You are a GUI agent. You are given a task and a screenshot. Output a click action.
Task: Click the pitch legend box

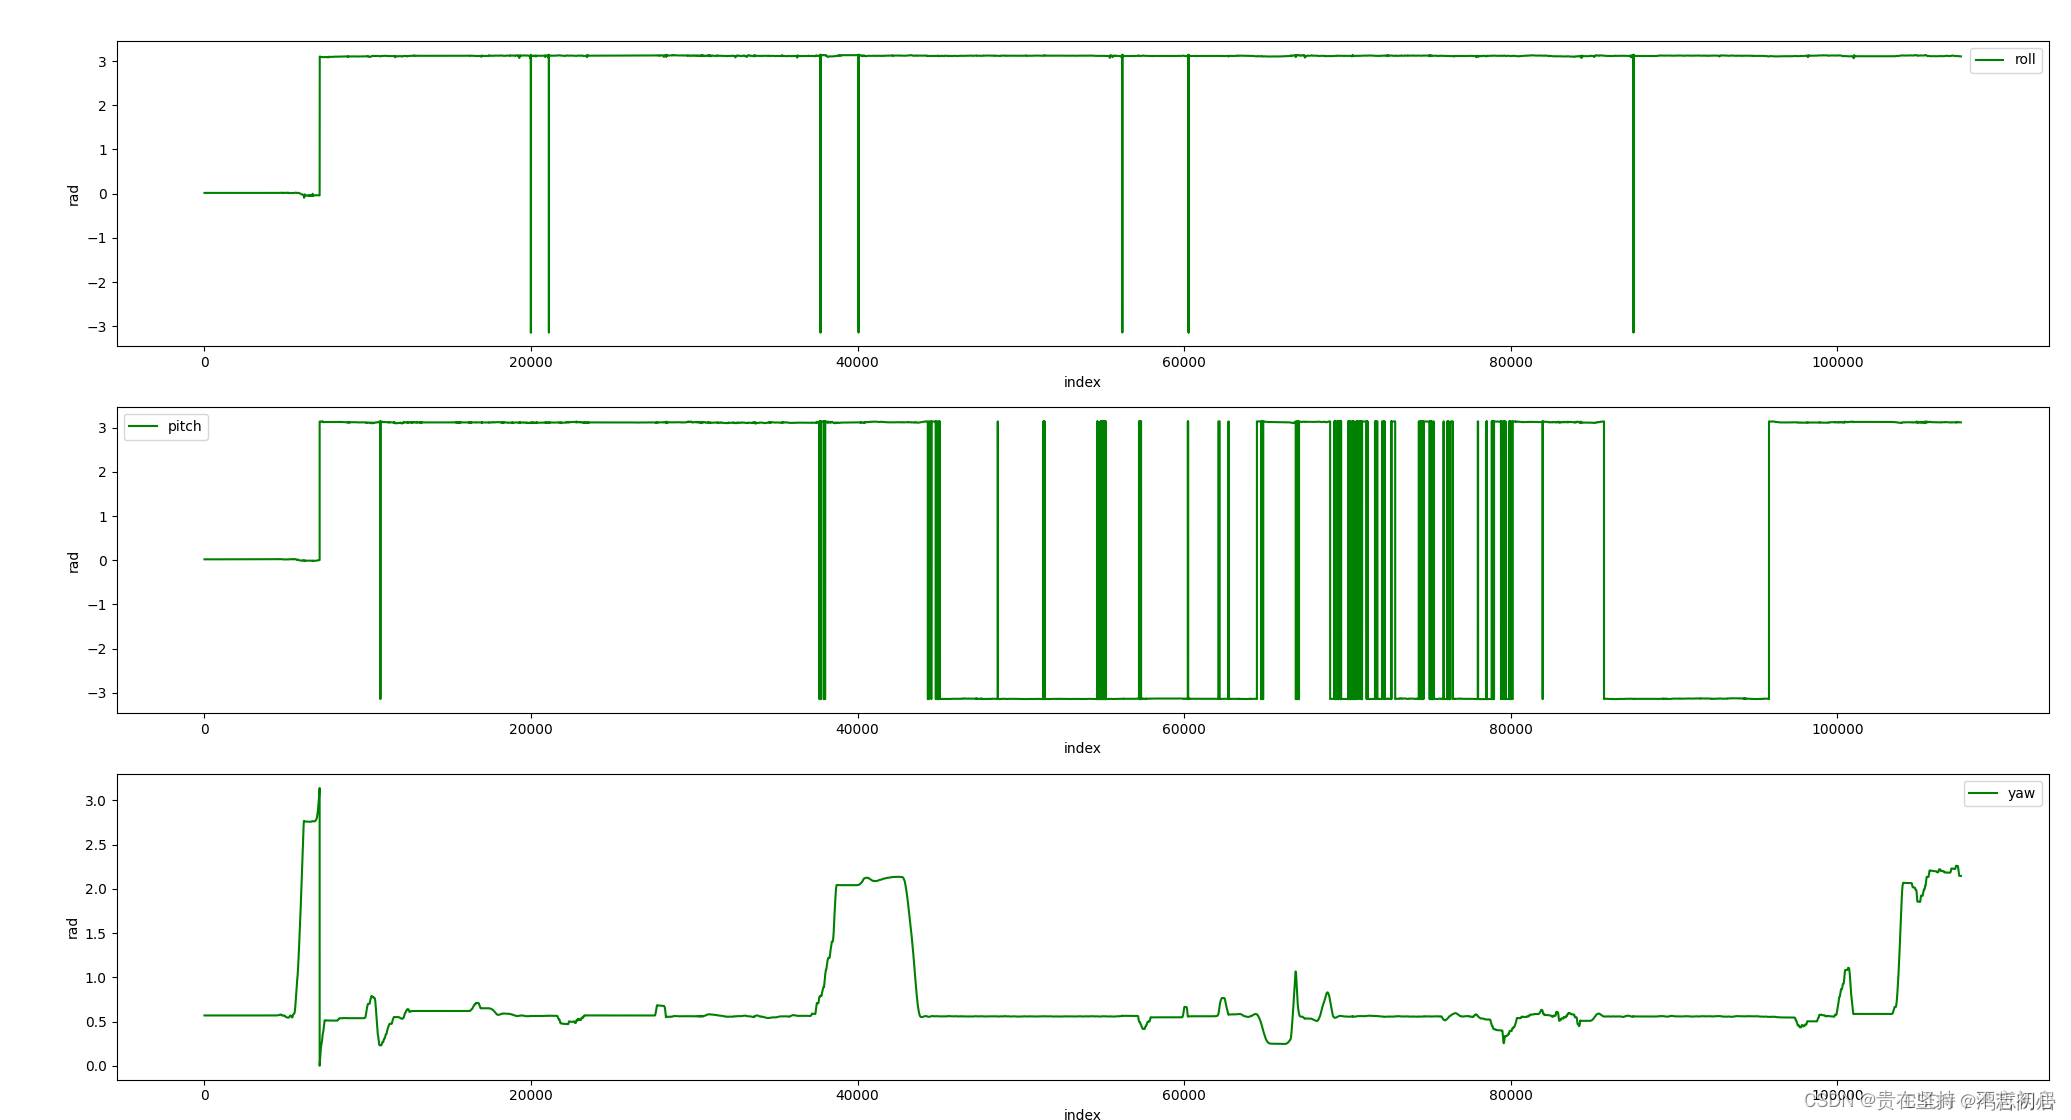pos(166,427)
